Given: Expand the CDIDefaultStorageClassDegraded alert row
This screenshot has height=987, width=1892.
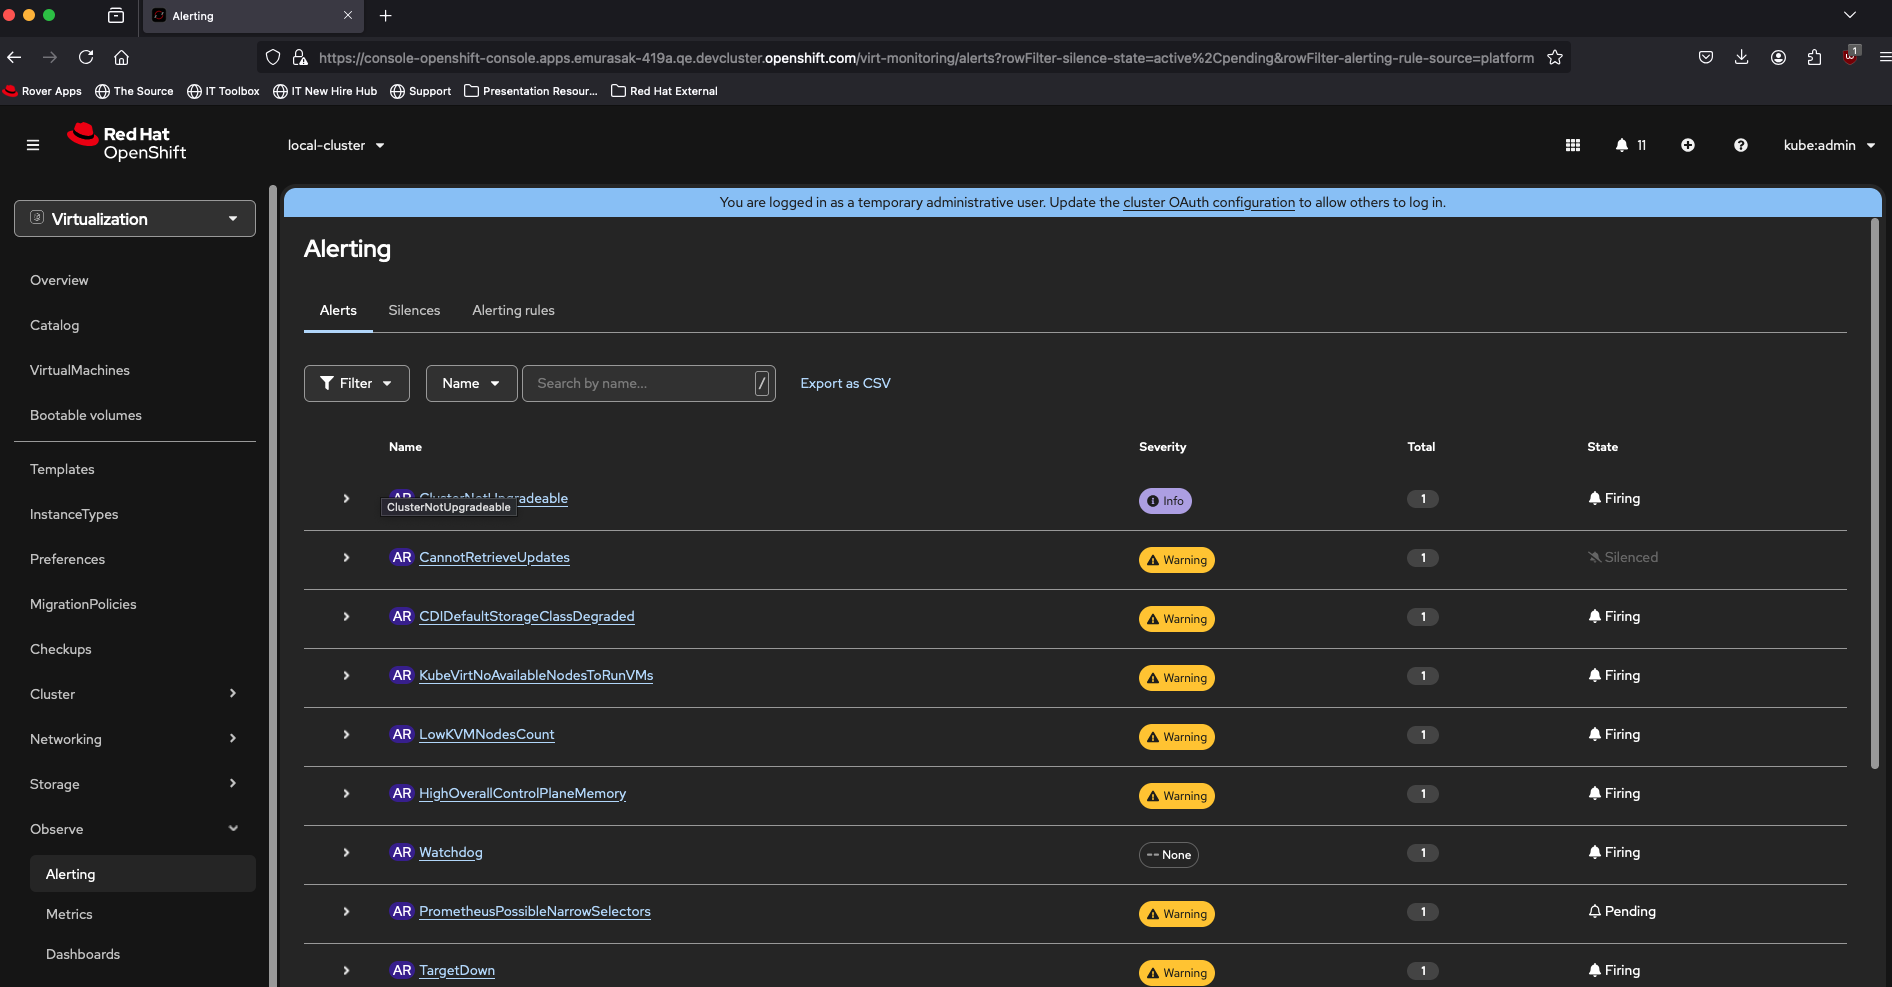Looking at the screenshot, I should (346, 616).
